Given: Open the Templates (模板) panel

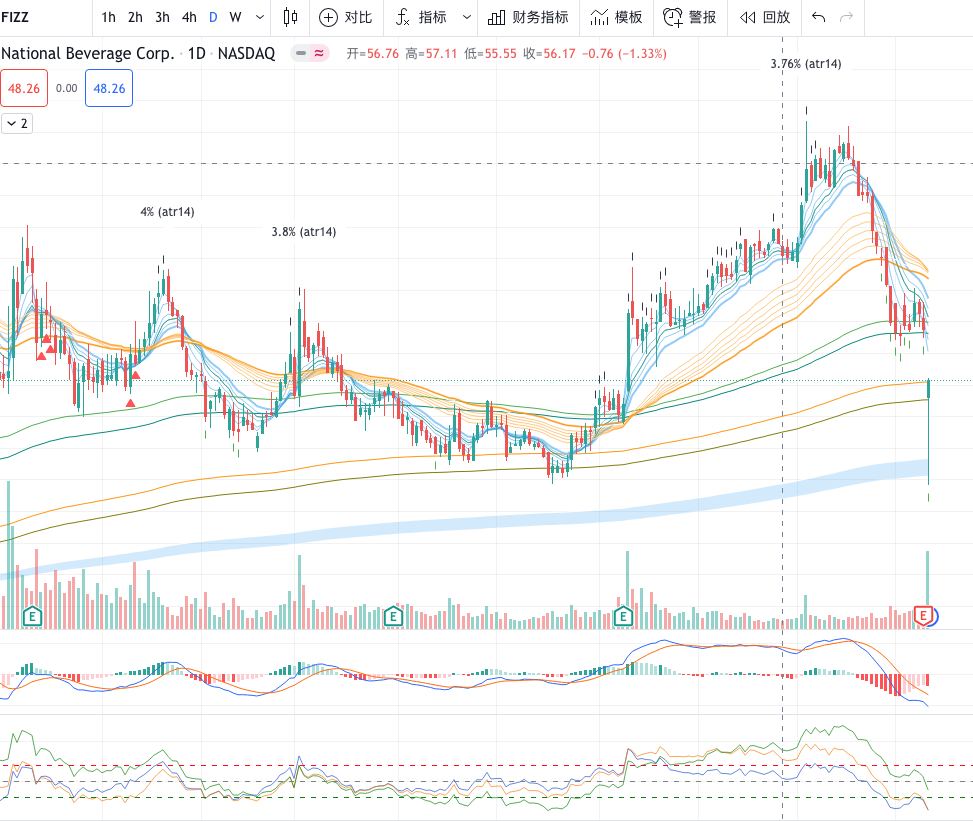Looking at the screenshot, I should [x=616, y=17].
